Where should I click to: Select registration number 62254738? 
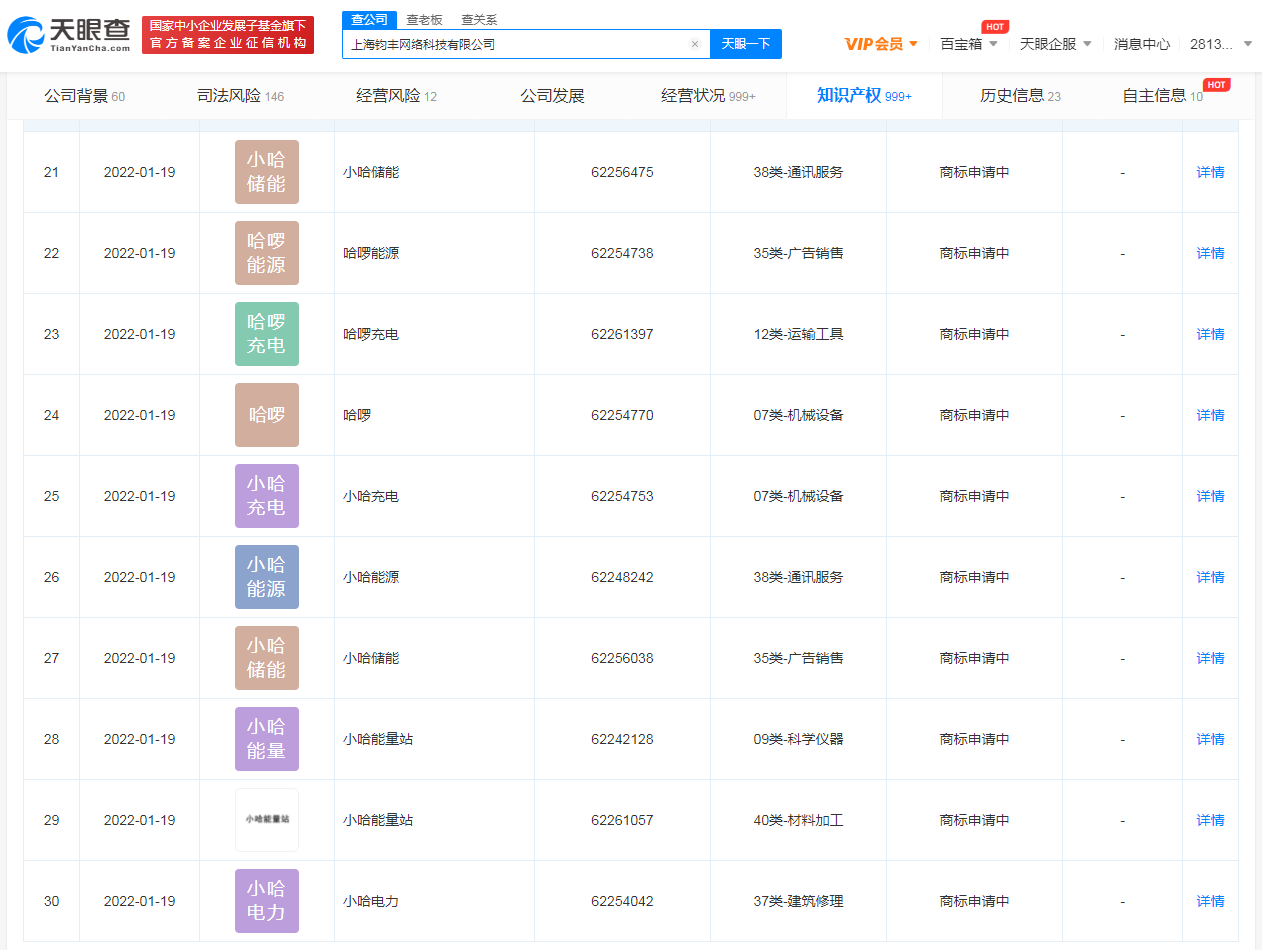[622, 253]
